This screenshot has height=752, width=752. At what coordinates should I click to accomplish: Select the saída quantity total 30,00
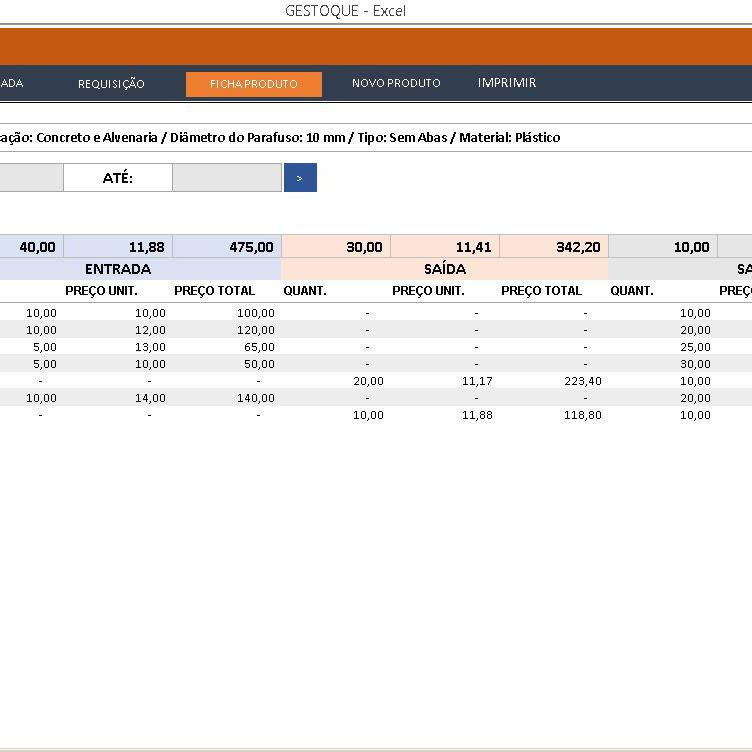coord(336,247)
